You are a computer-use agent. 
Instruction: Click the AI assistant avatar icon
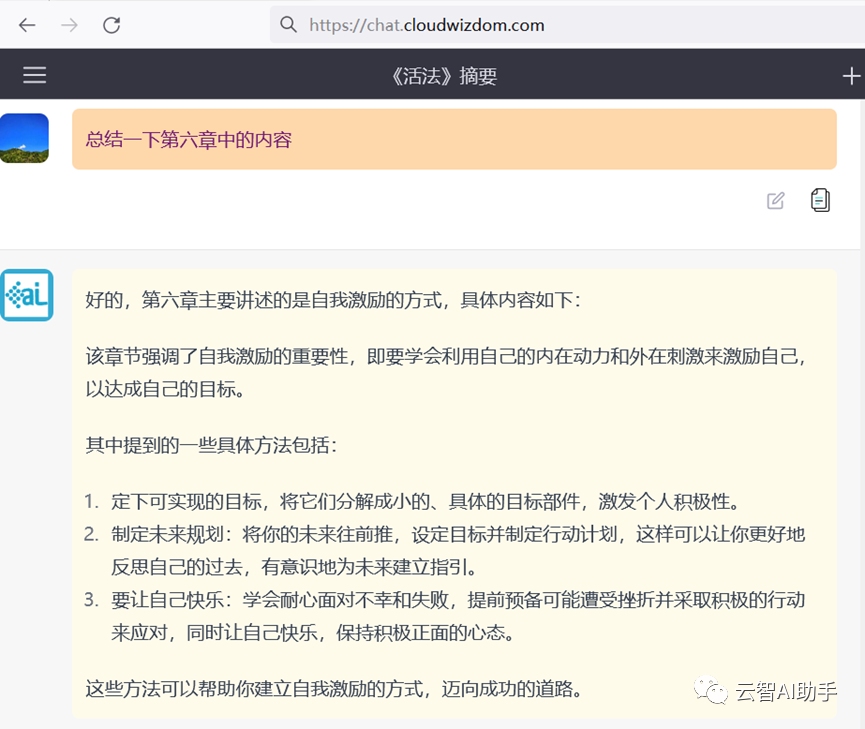tap(26, 295)
